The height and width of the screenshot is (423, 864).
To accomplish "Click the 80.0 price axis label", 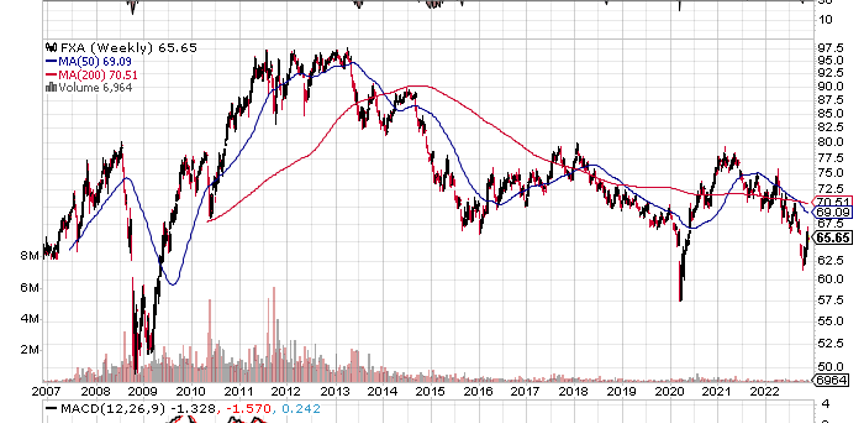I will (x=830, y=142).
